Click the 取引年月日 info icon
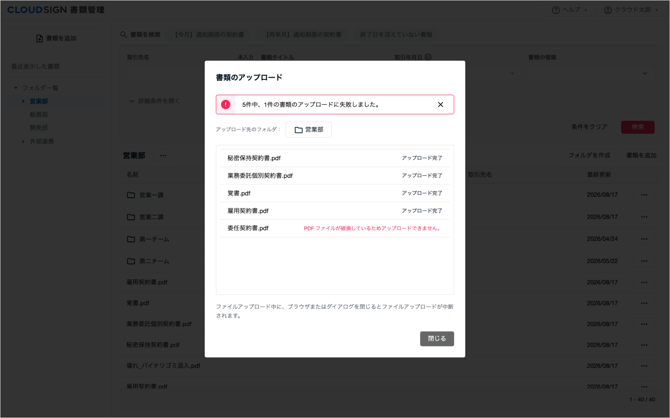 [428, 57]
